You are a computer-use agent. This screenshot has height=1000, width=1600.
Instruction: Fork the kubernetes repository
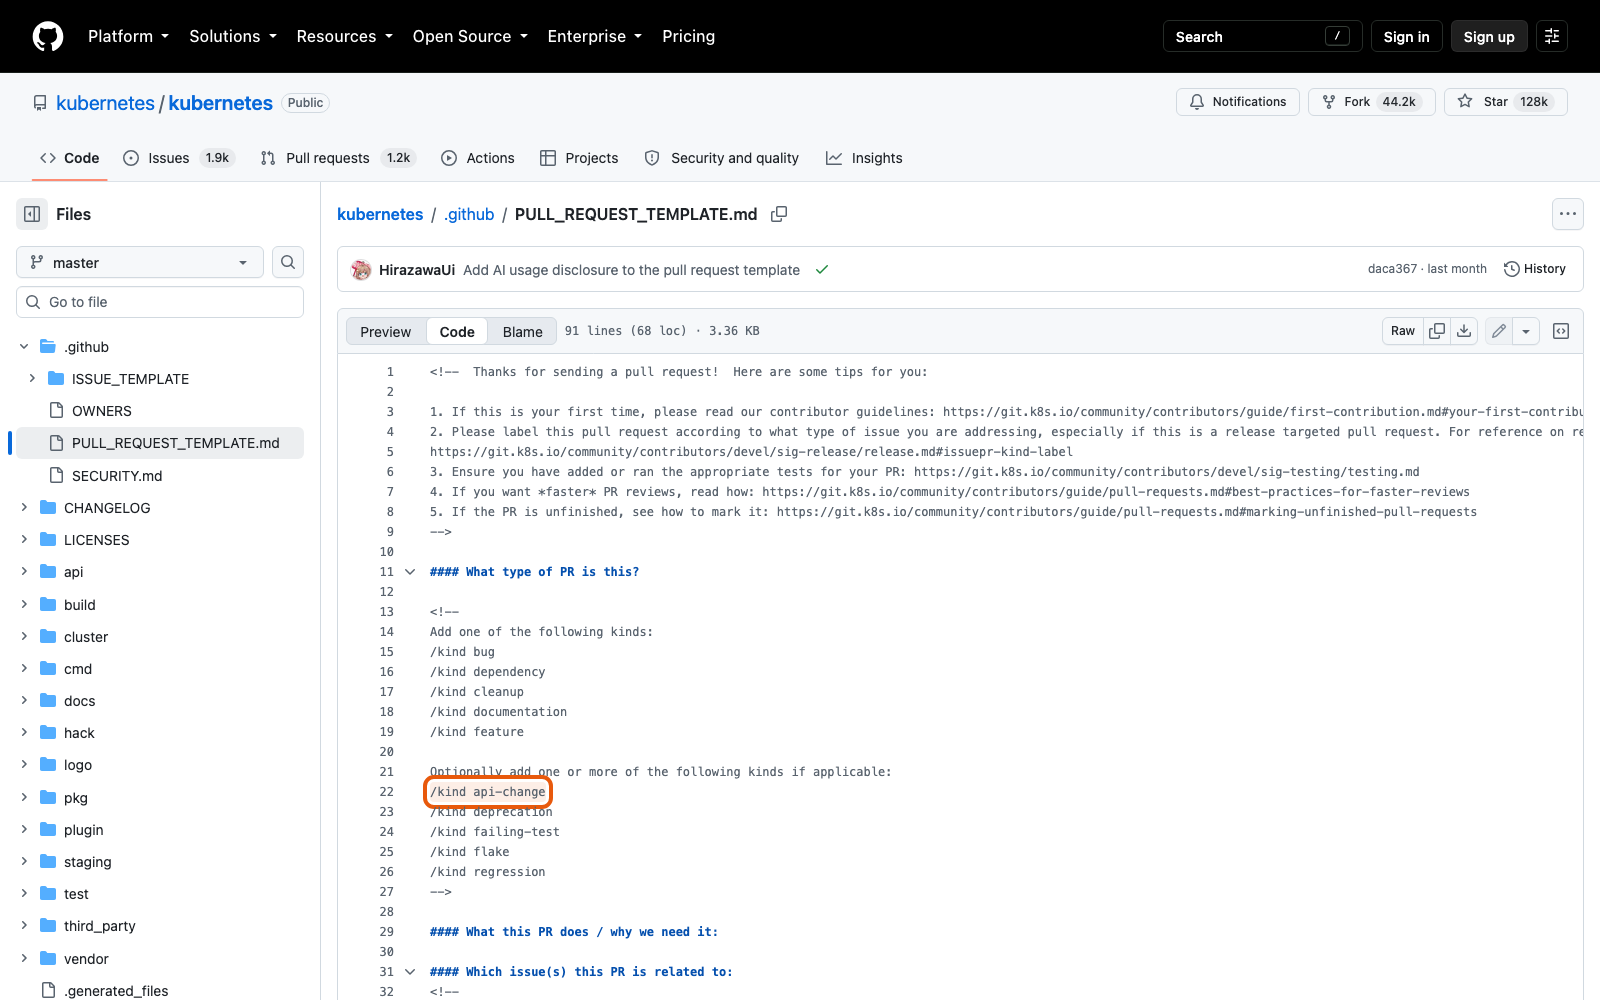coord(1372,102)
